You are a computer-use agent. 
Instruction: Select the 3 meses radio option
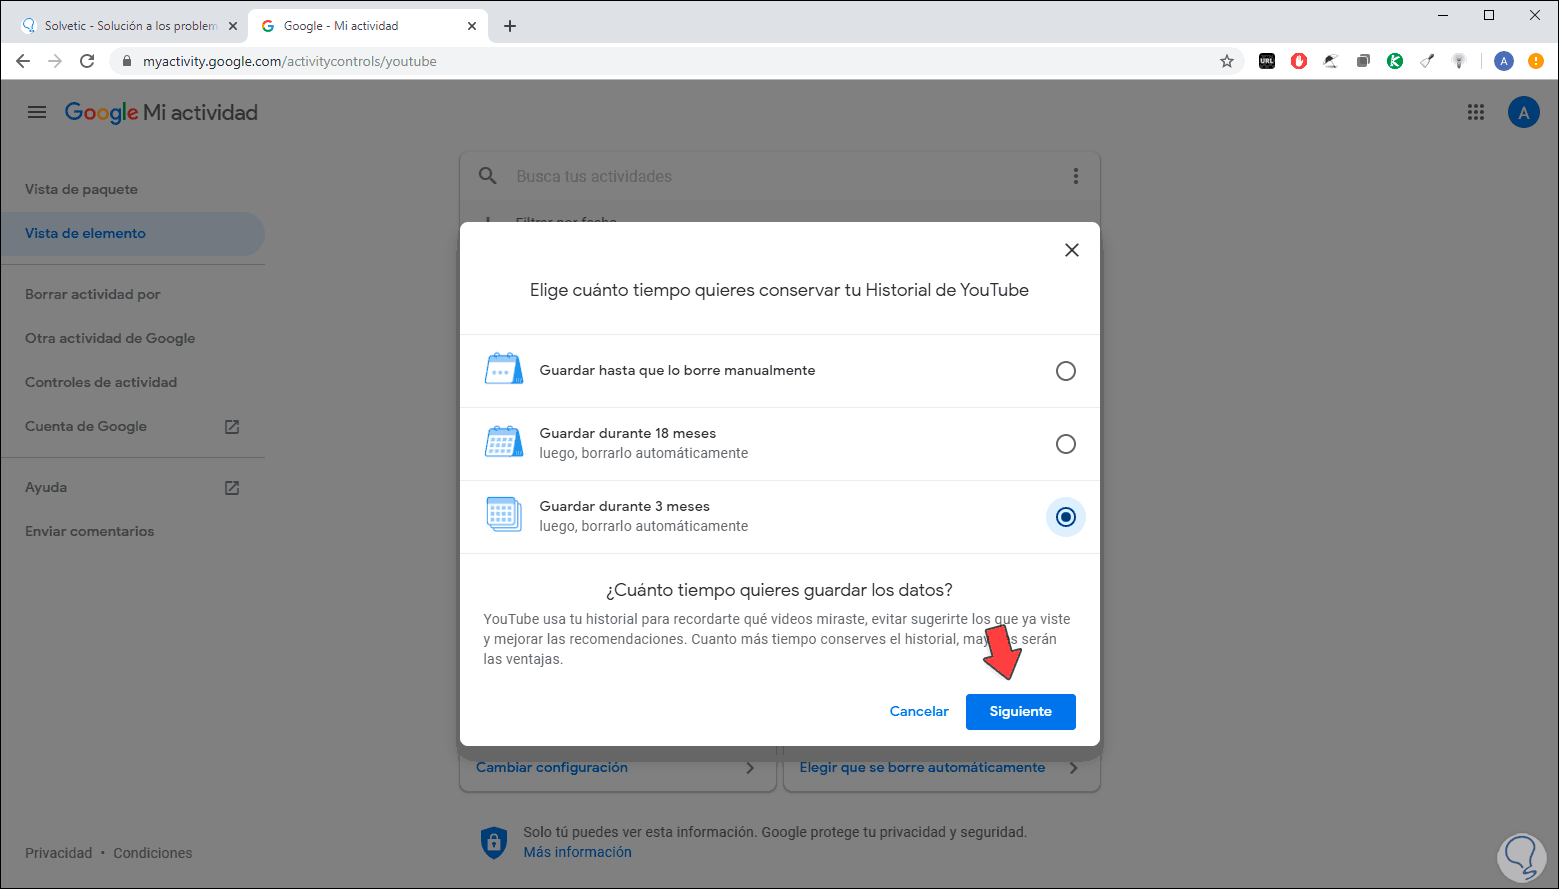1066,517
